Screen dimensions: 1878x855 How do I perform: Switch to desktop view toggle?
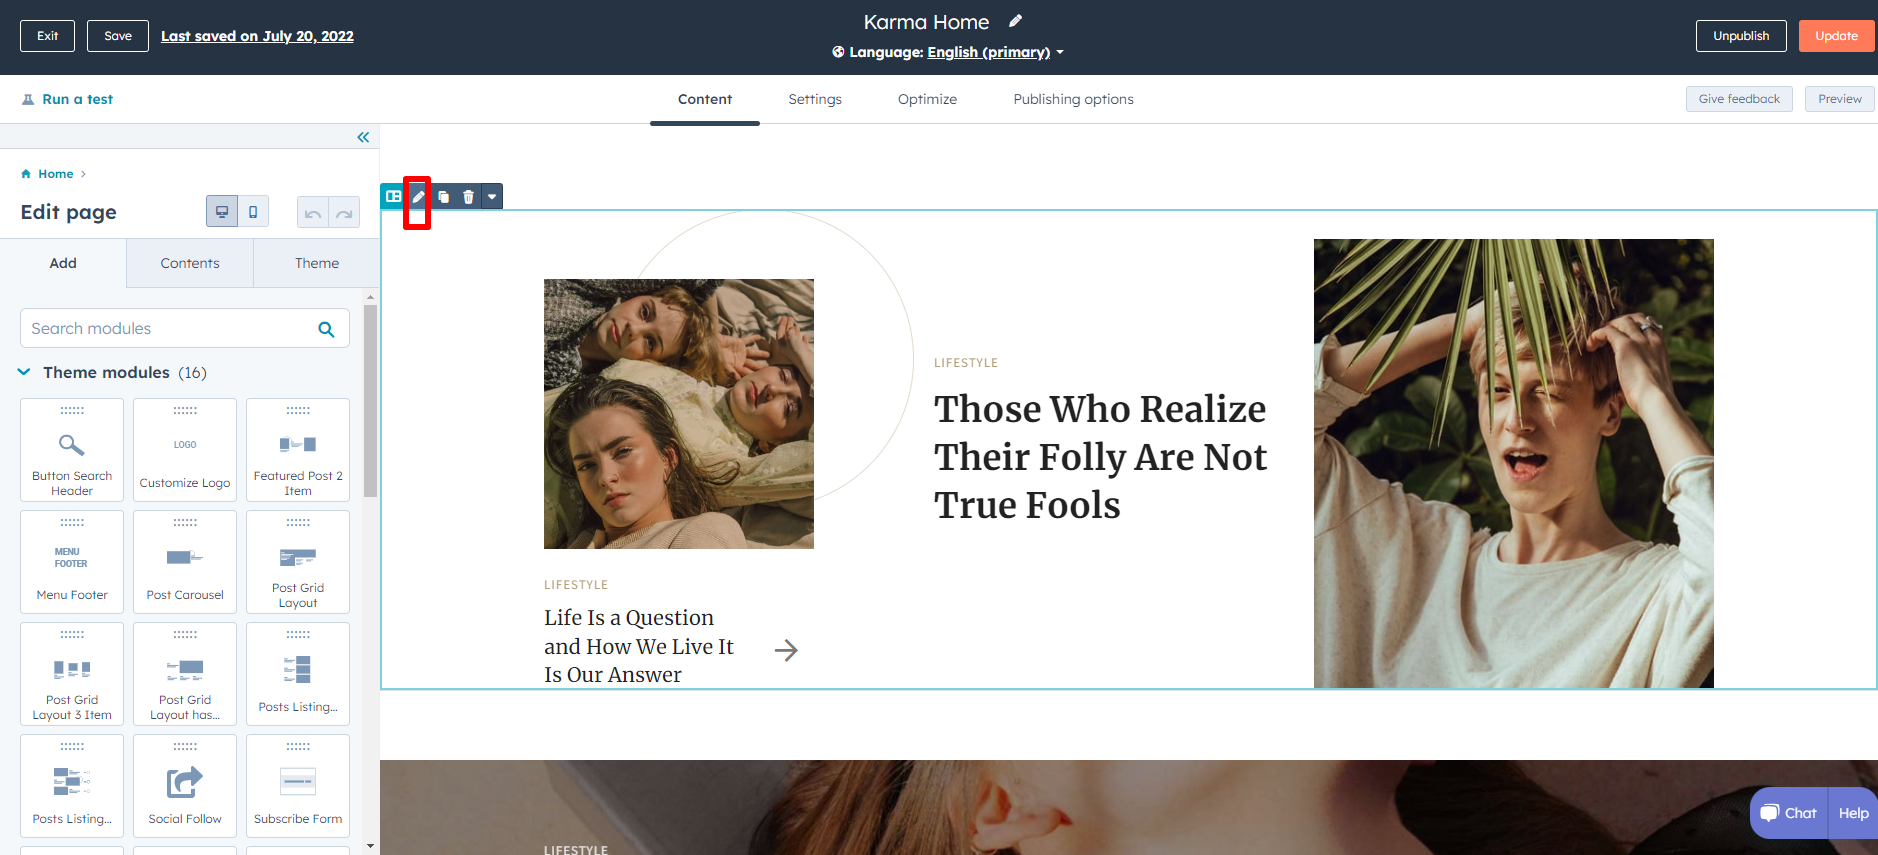tap(222, 212)
